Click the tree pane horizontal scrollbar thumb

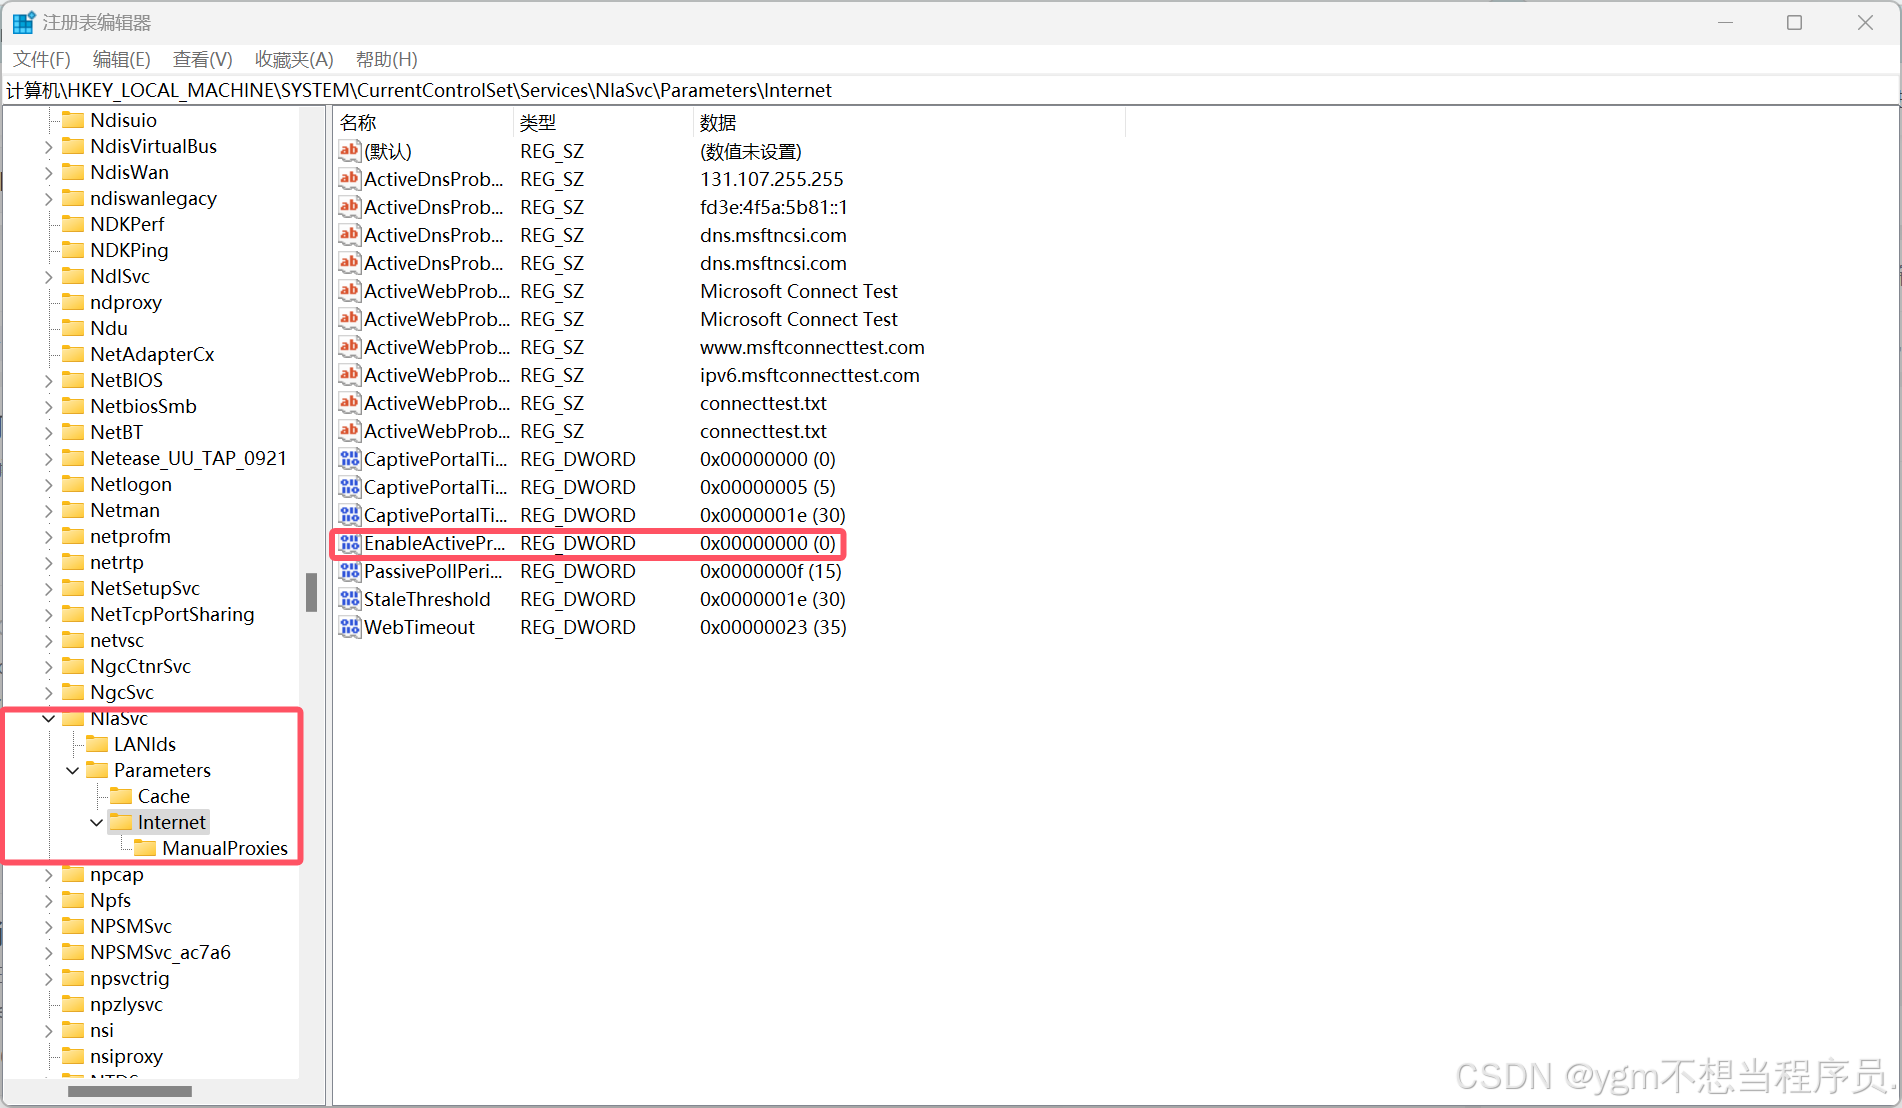point(130,1091)
